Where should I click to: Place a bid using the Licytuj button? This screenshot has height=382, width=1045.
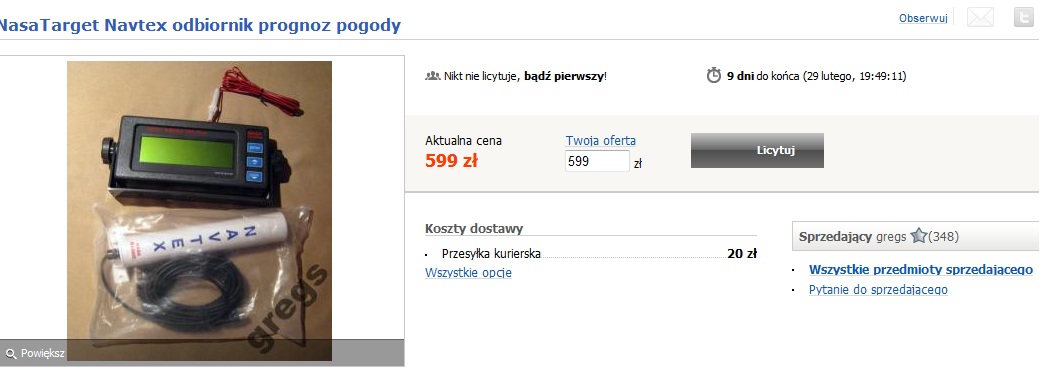(757, 151)
